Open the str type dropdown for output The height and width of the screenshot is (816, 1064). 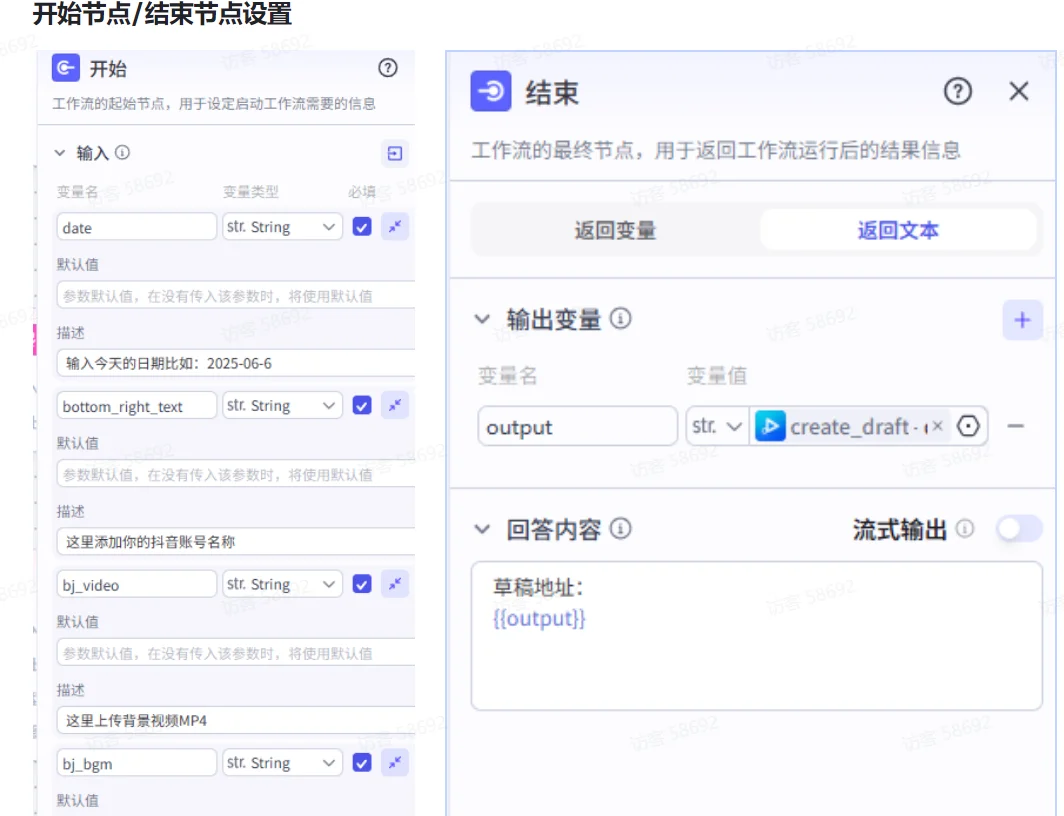click(717, 426)
